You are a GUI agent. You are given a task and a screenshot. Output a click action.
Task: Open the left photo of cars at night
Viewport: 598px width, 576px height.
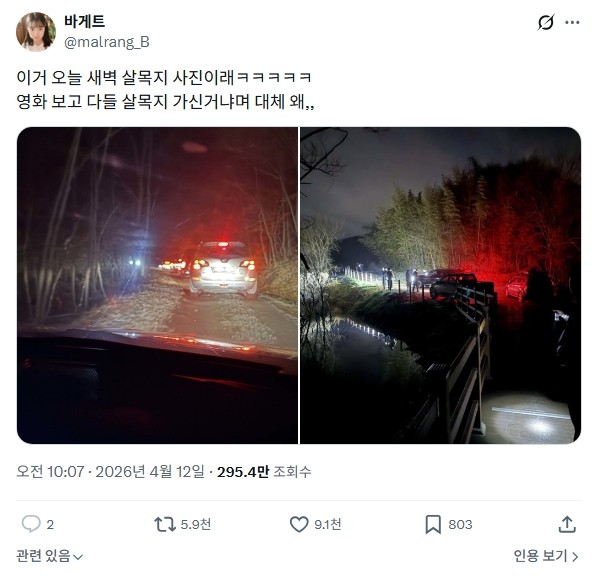click(157, 285)
